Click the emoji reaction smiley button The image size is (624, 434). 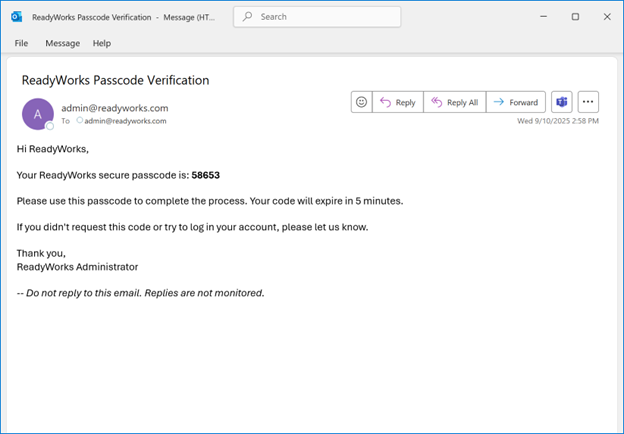click(361, 102)
